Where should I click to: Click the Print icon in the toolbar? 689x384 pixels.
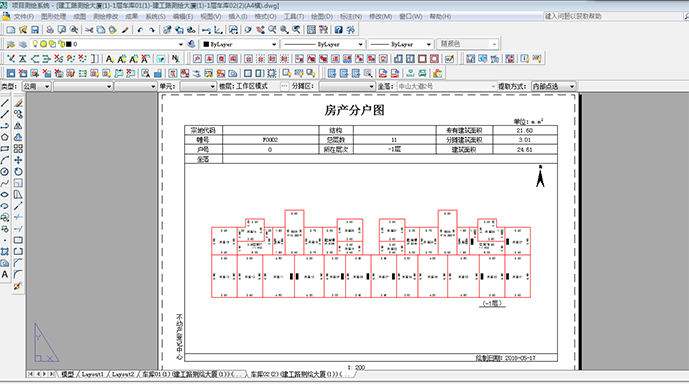pyautogui.click(x=50, y=30)
